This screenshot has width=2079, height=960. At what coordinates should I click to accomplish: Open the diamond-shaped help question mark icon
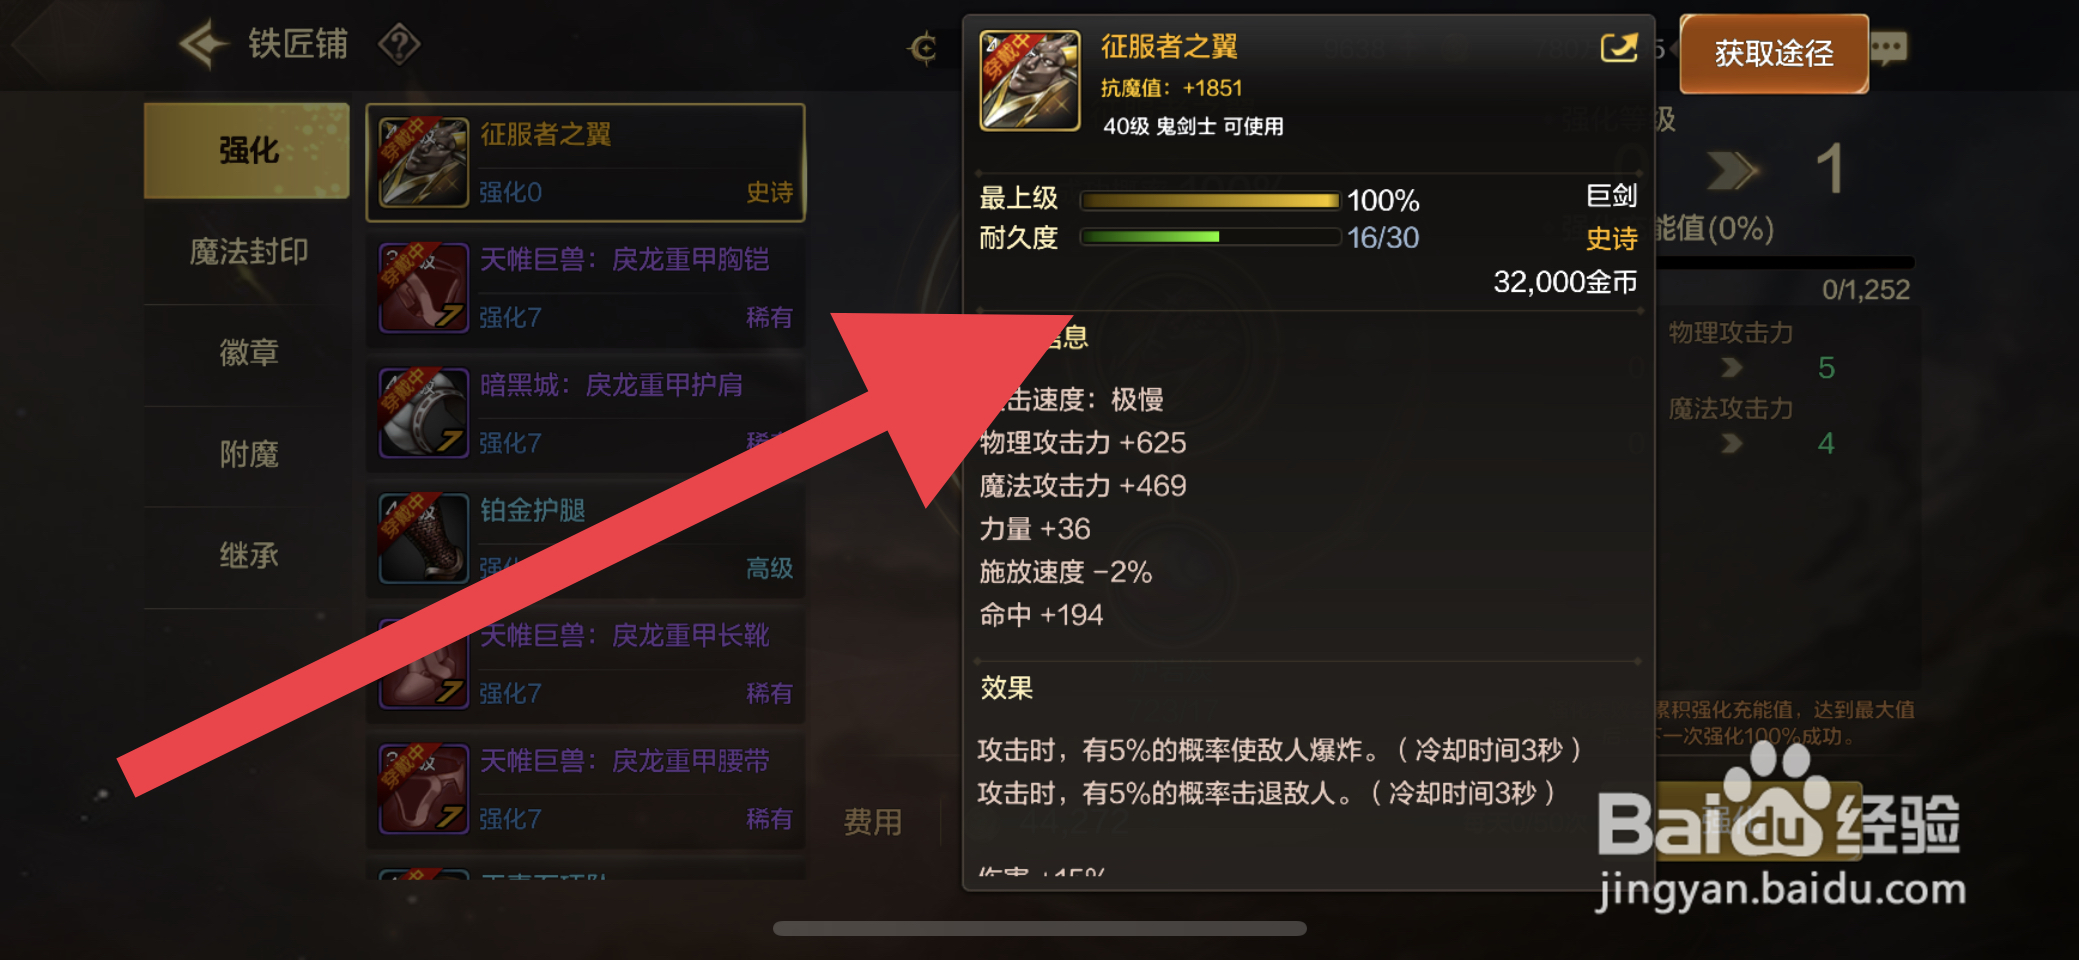(x=399, y=44)
